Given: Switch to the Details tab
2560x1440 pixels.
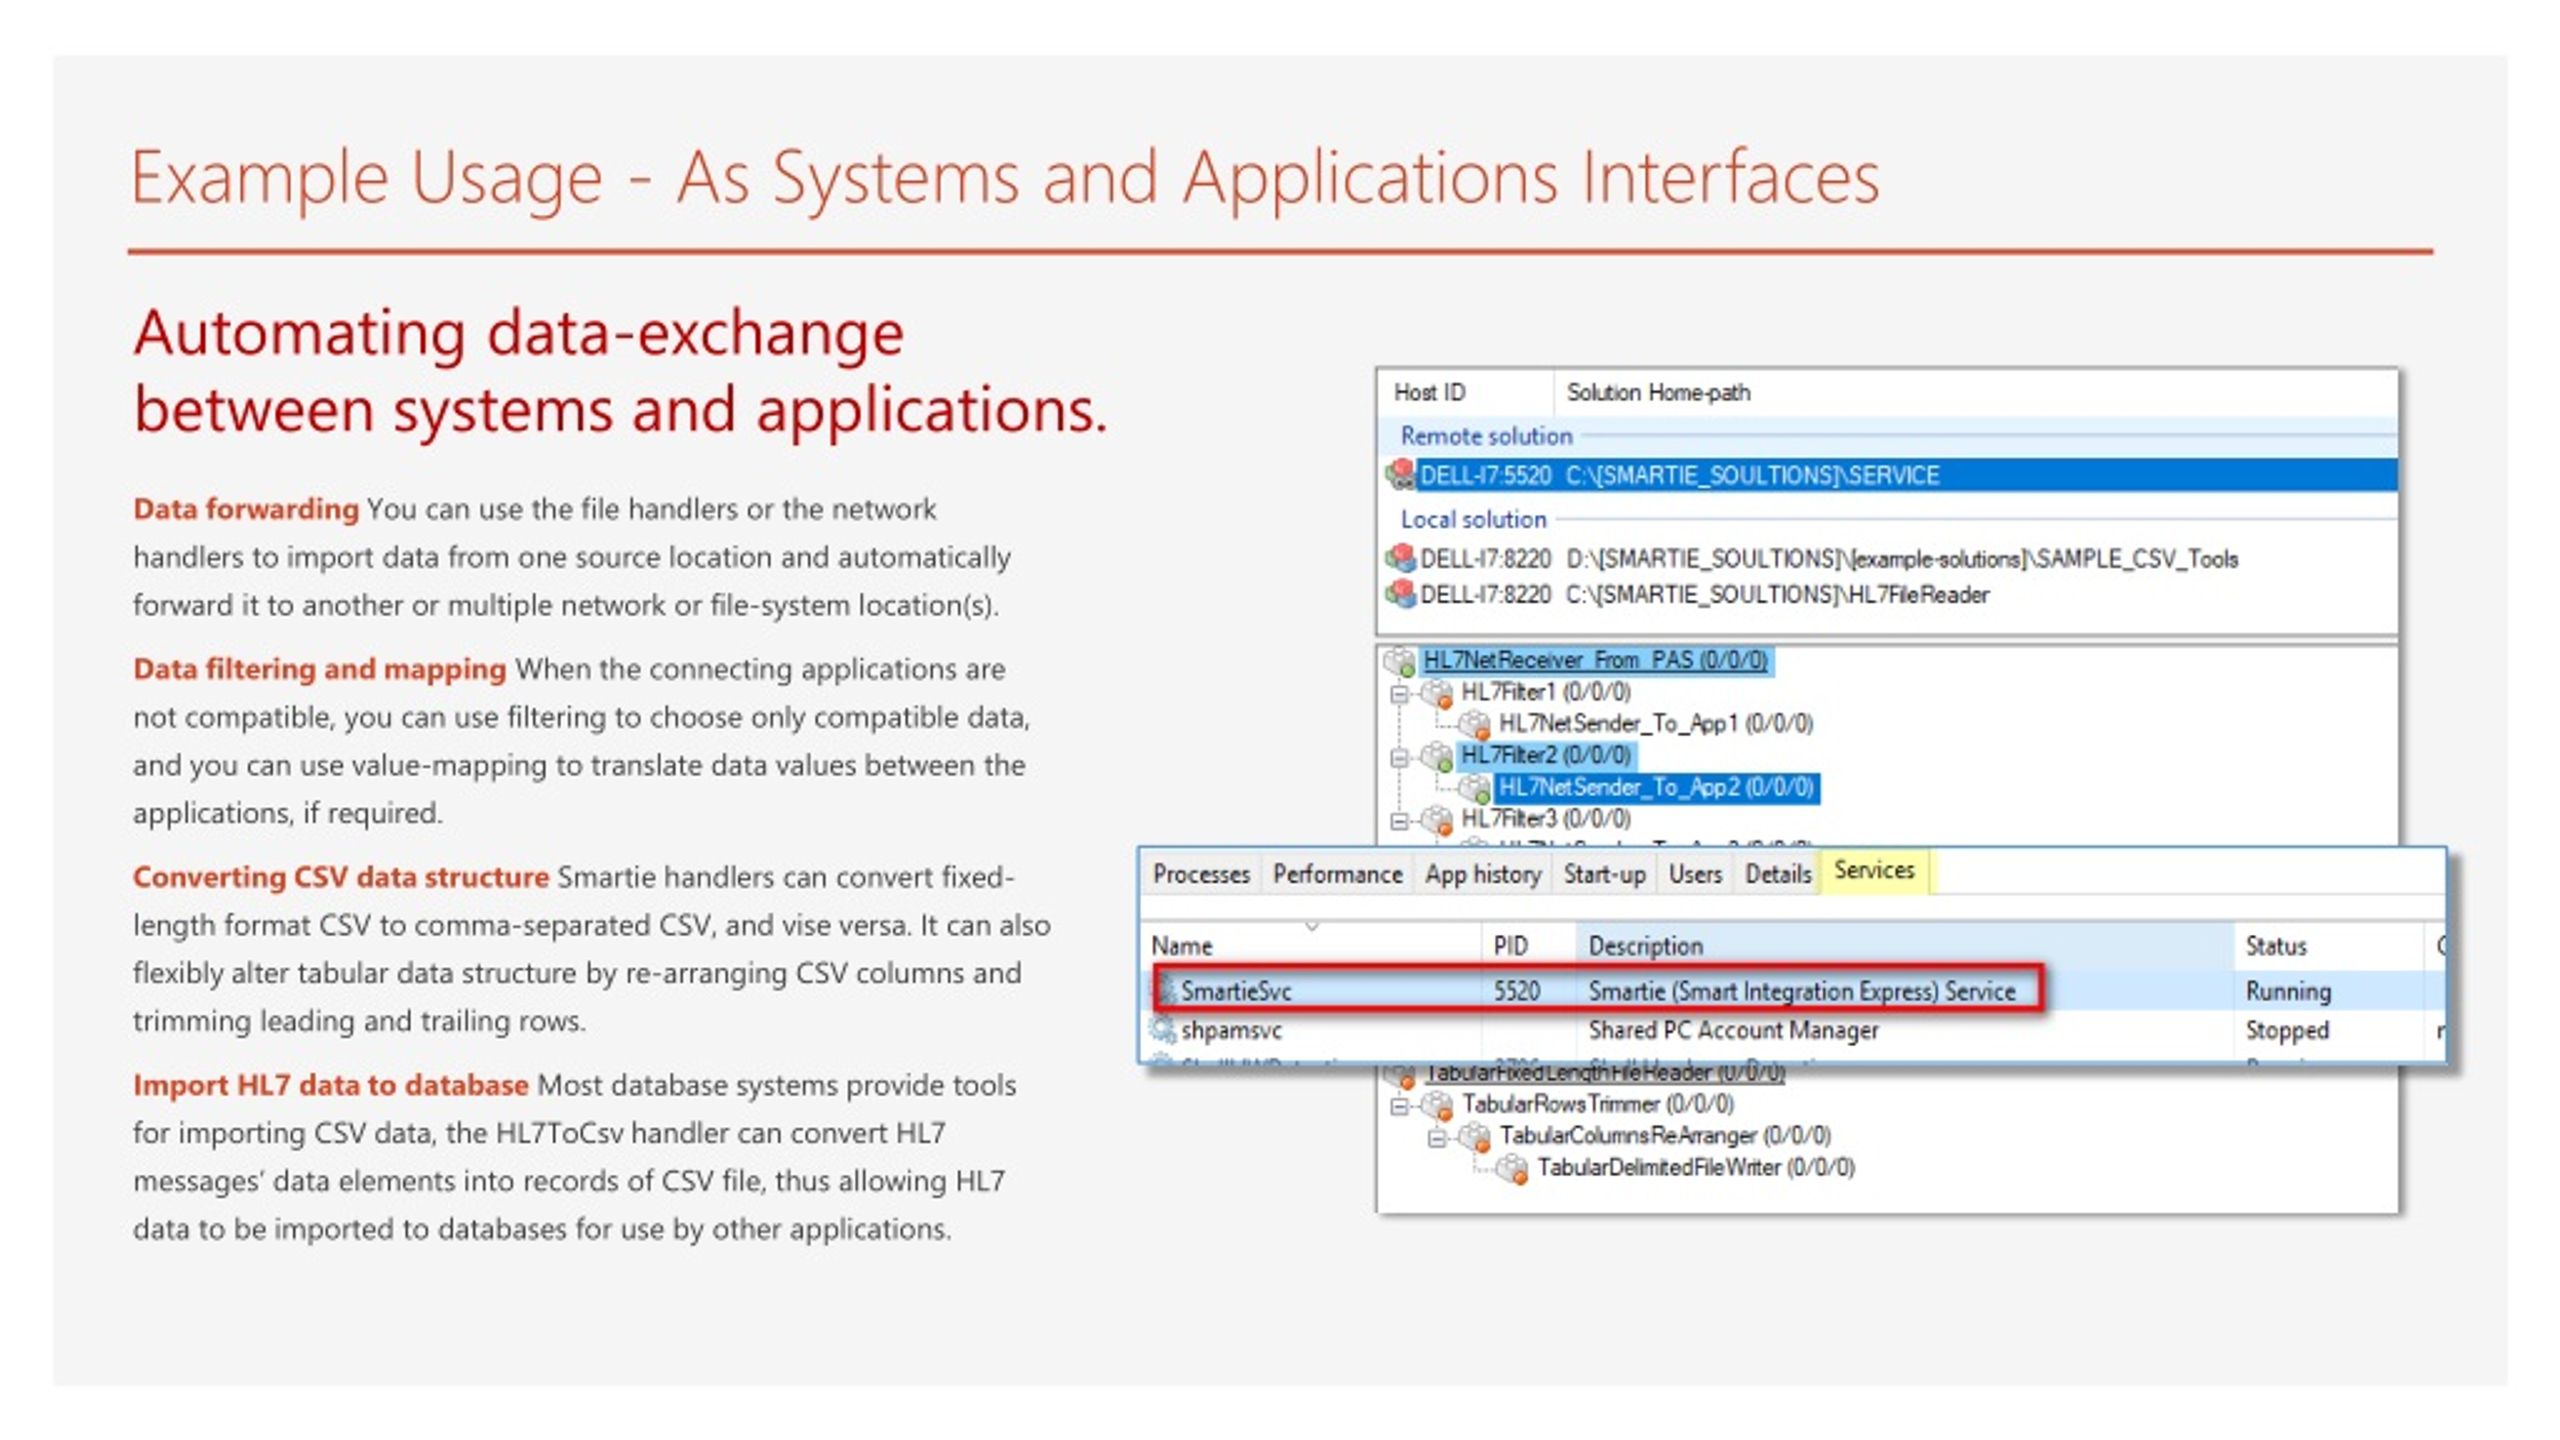Looking at the screenshot, I should pos(1778,874).
